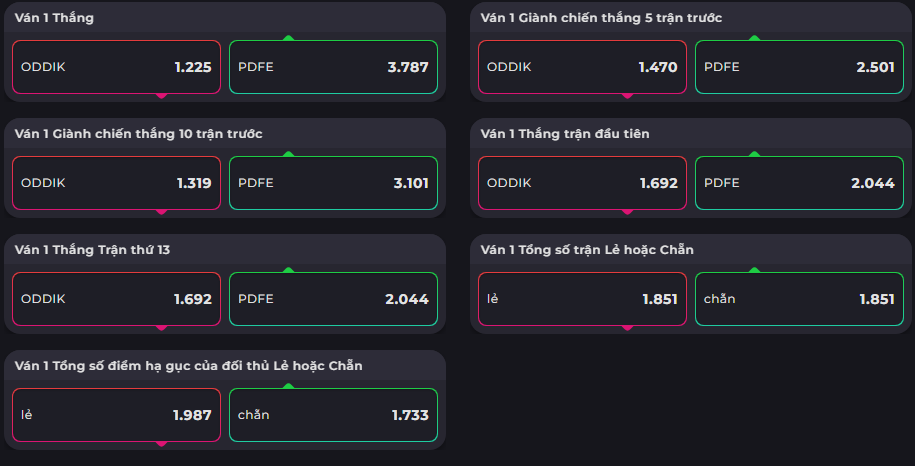Viewport: 915px width, 466px height.
Task: Collapse Ván 1 Giành chiến thắng 5 trận trước
Action: [x=691, y=18]
